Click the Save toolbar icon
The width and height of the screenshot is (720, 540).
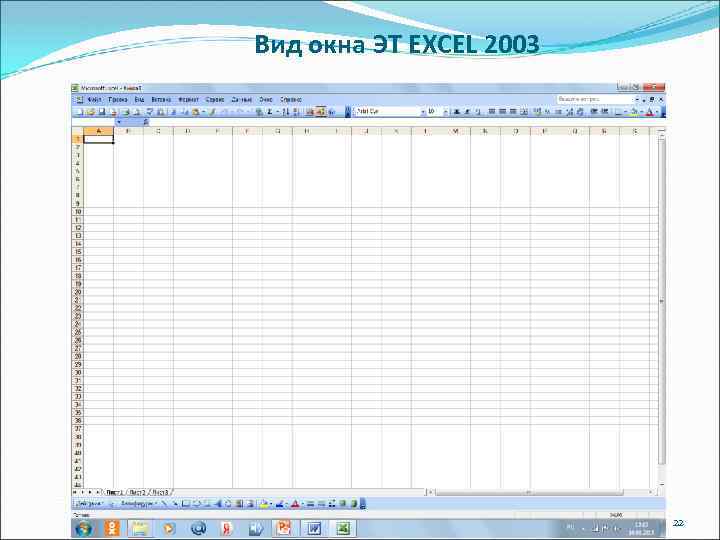(x=102, y=112)
